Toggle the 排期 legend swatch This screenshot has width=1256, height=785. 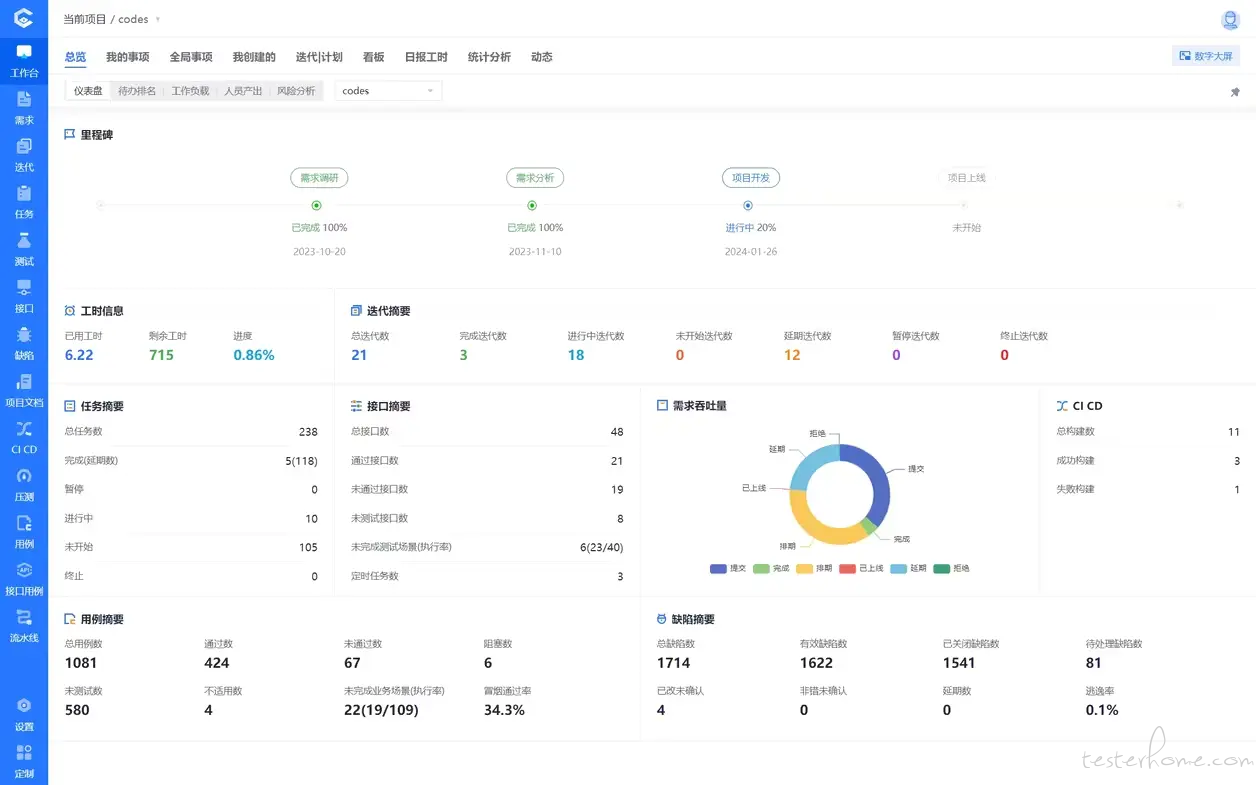pyautogui.click(x=805, y=568)
